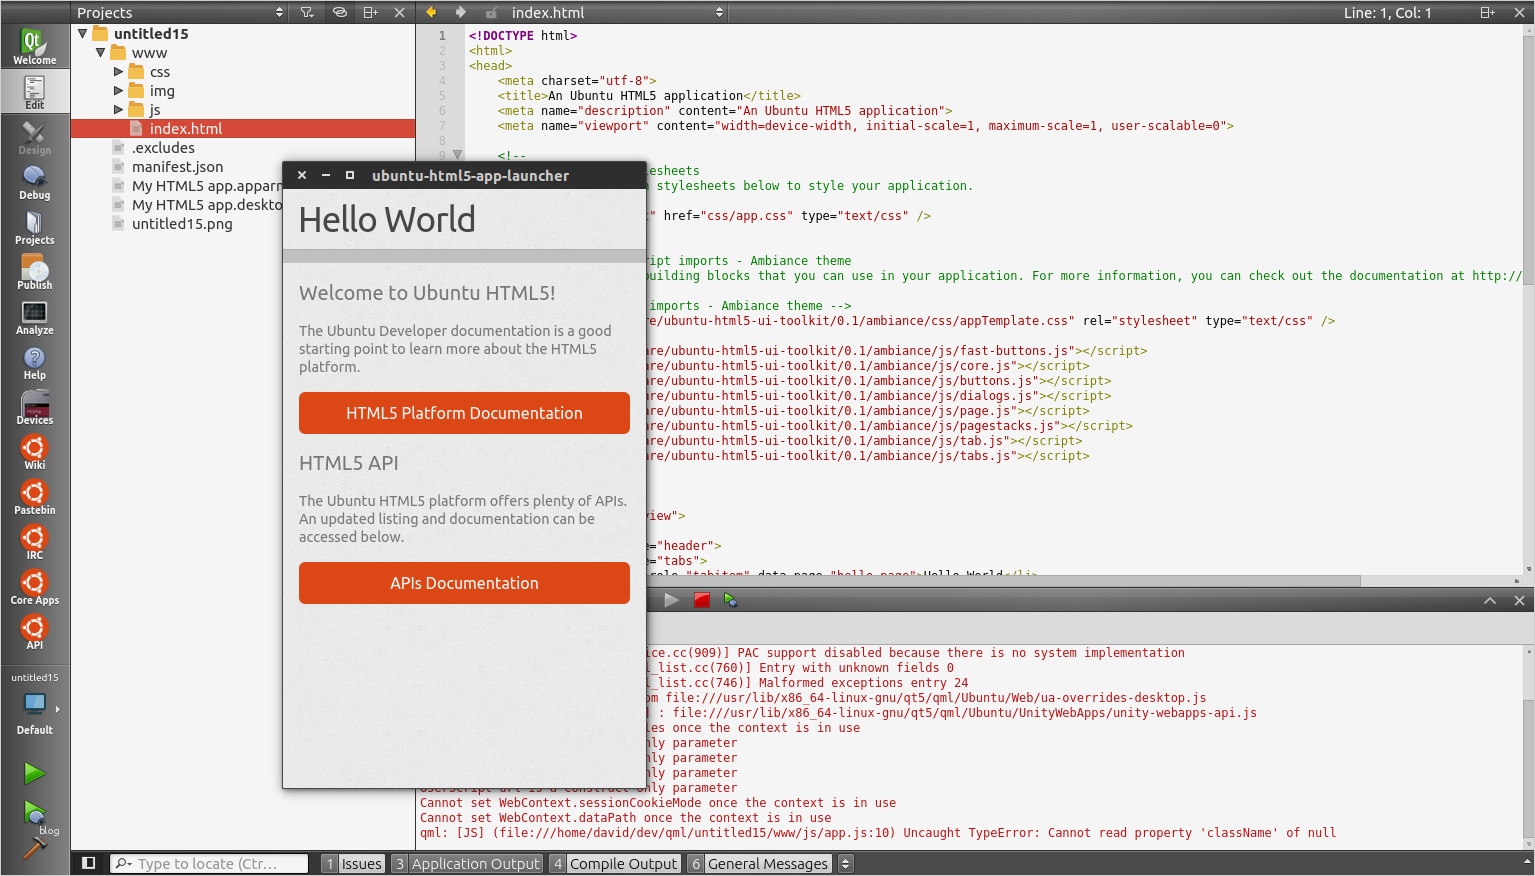The image size is (1535, 876).
Task: Open the Issues output pane
Action: (x=353, y=863)
